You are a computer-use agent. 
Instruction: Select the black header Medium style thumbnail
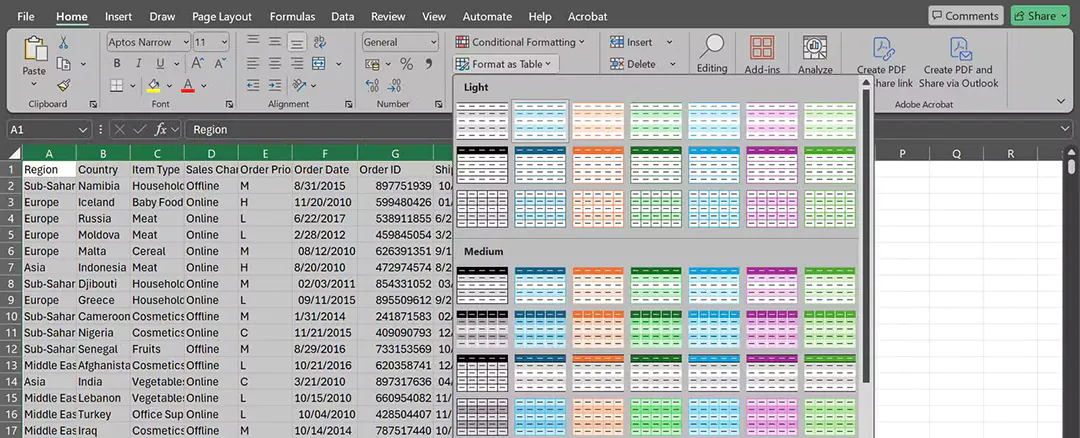[483, 285]
